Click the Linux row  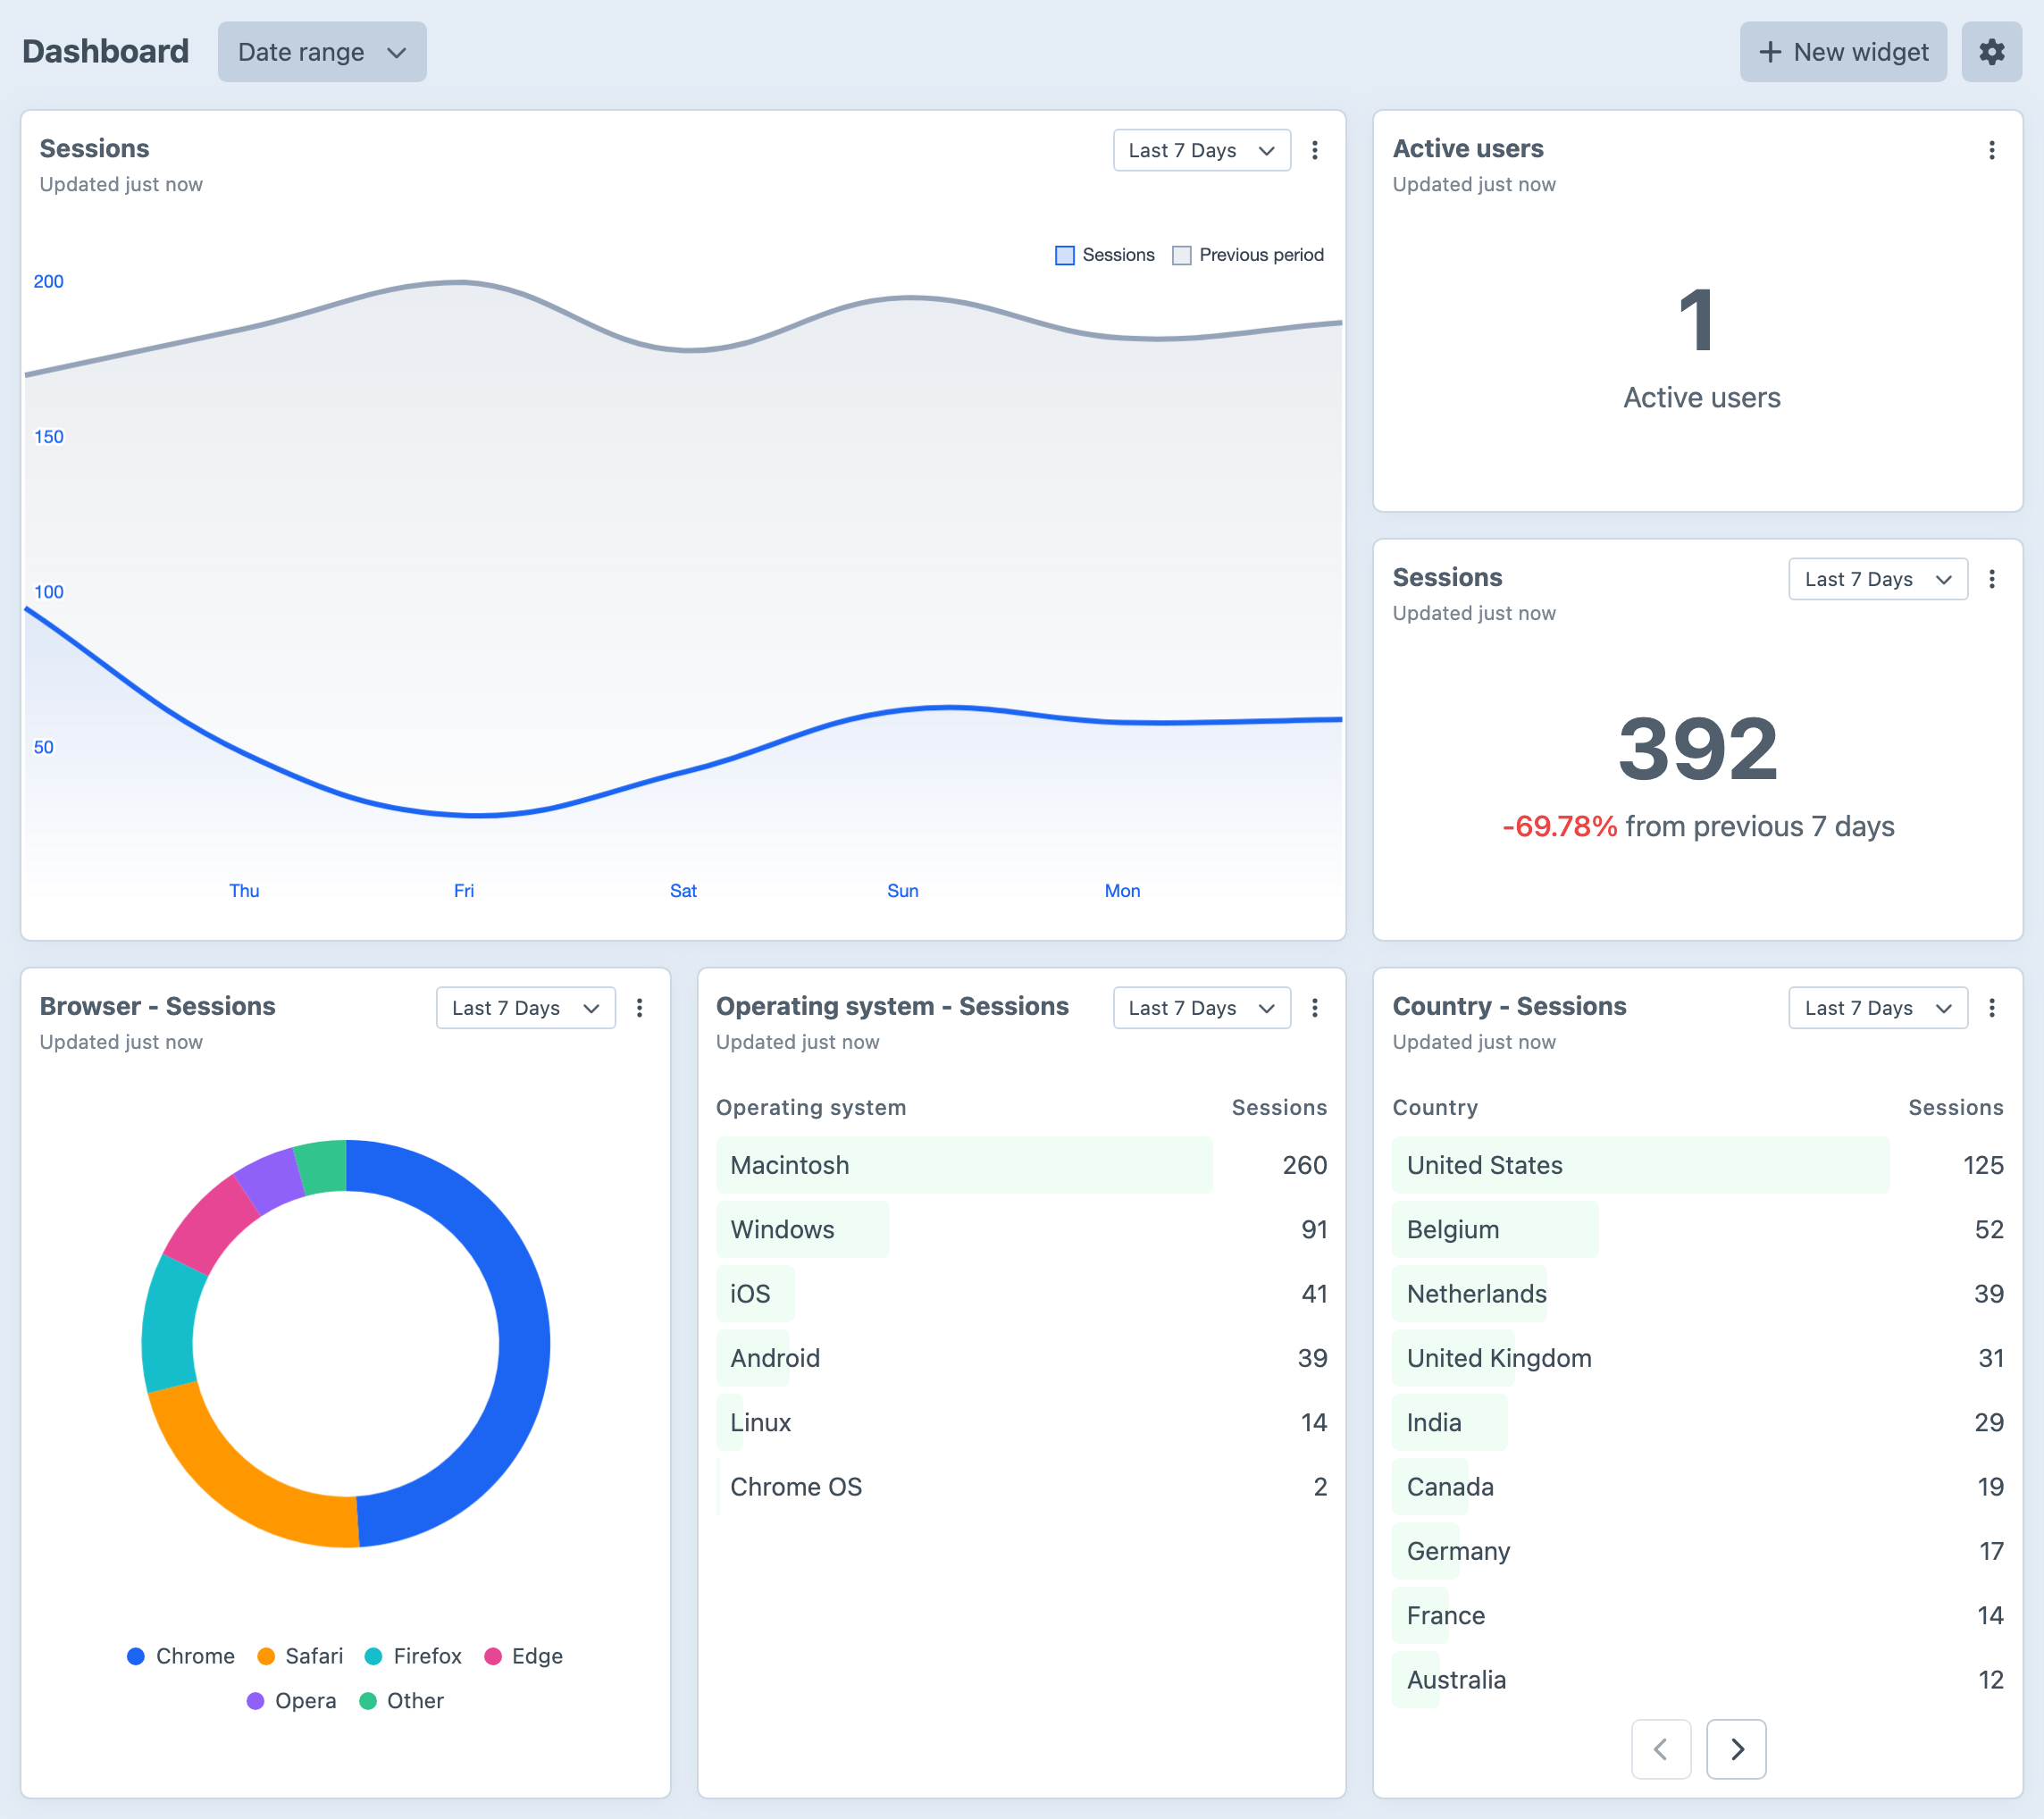(x=1021, y=1422)
